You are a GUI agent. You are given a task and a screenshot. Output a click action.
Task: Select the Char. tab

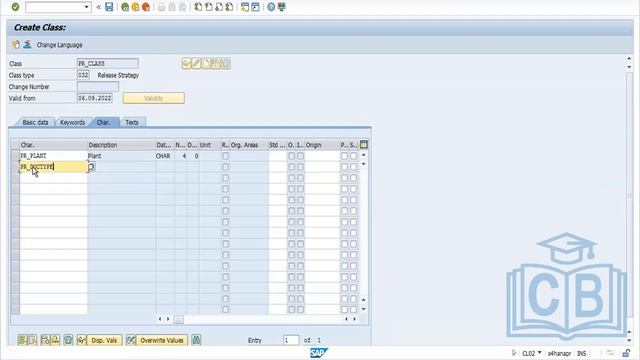tap(103, 122)
